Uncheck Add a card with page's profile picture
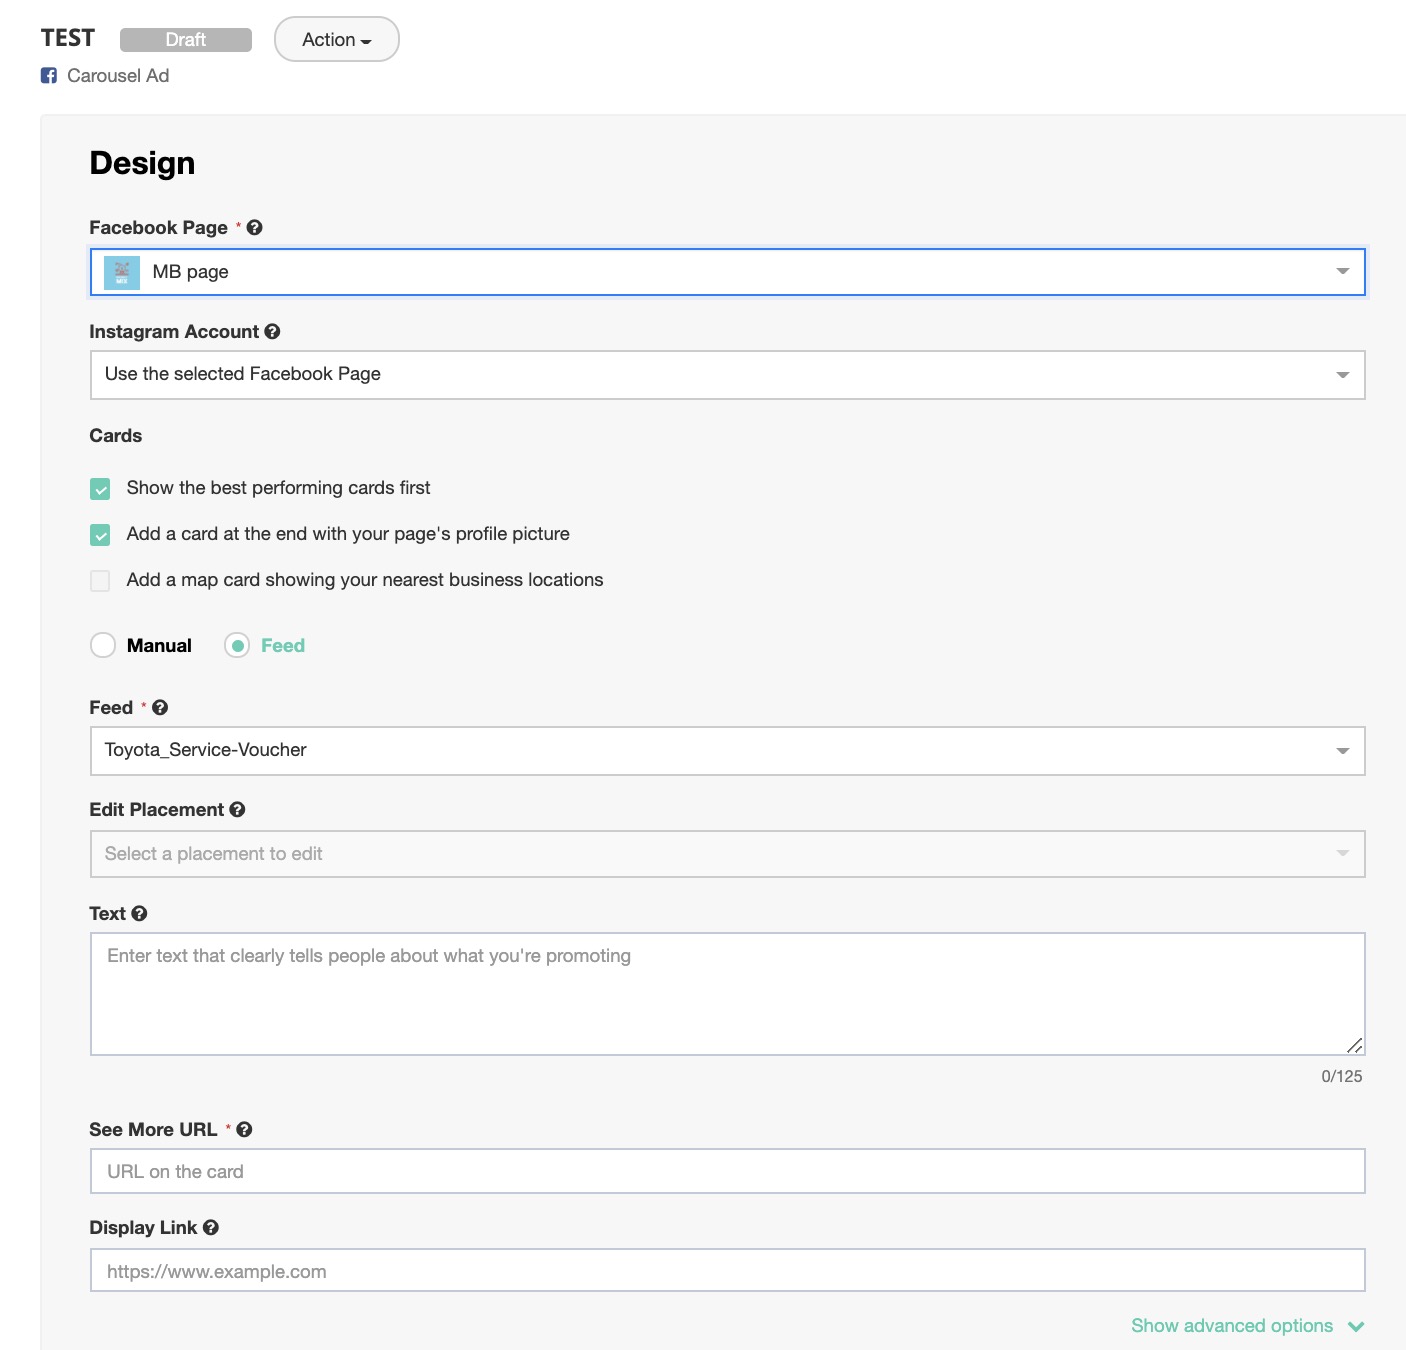Image resolution: width=1406 pixels, height=1350 pixels. (x=100, y=535)
